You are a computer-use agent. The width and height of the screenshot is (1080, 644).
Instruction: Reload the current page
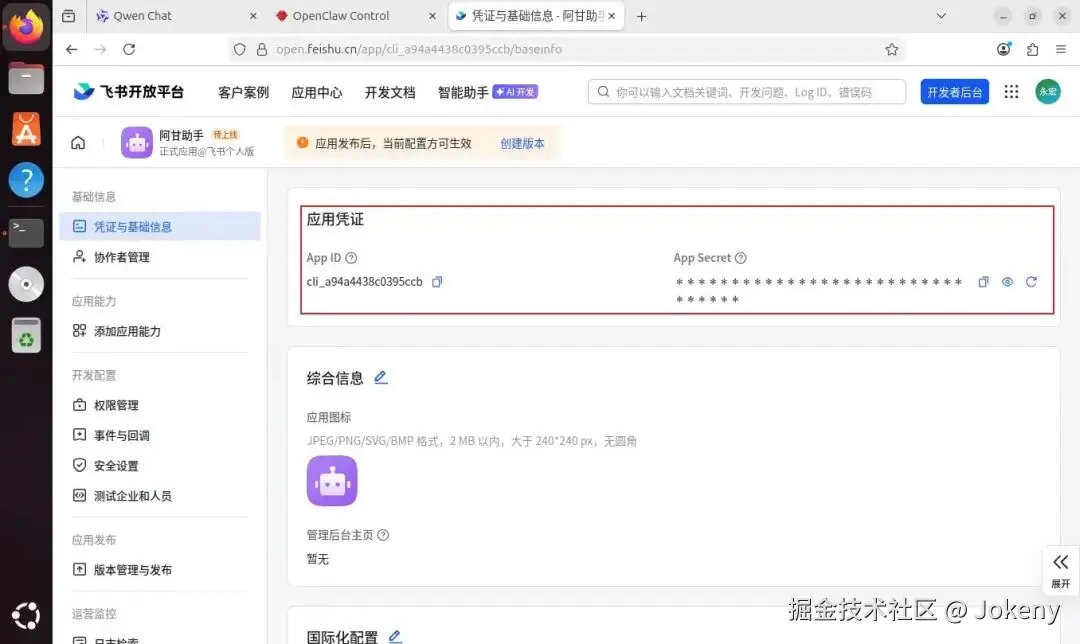click(x=129, y=49)
